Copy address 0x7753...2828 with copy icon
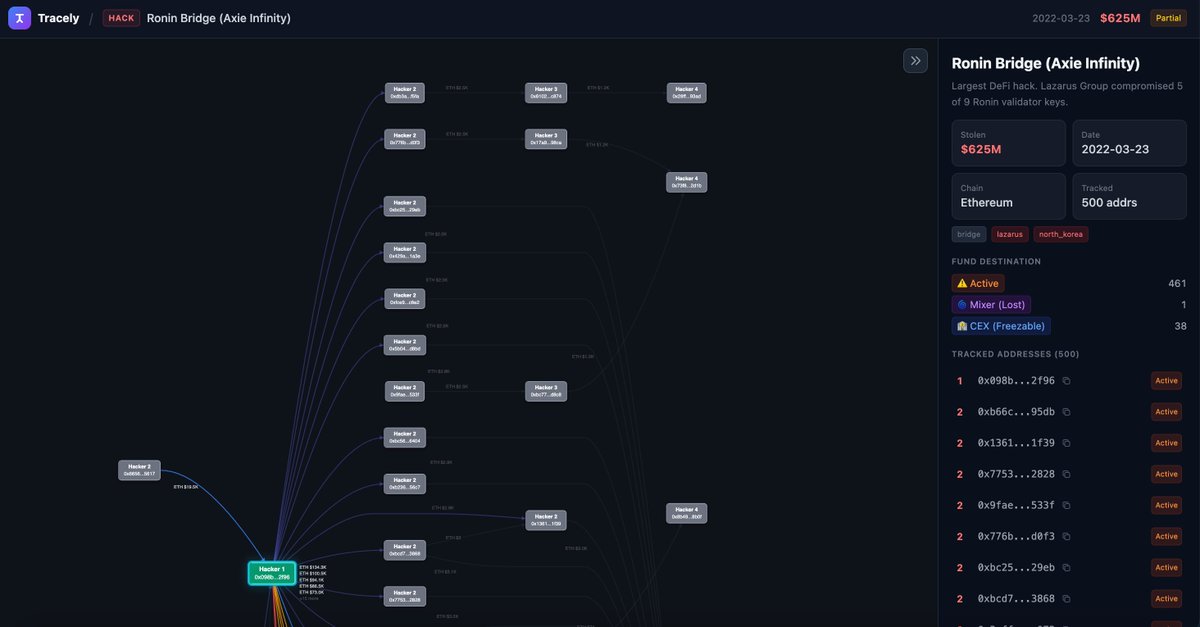The image size is (1200, 627). [1066, 474]
